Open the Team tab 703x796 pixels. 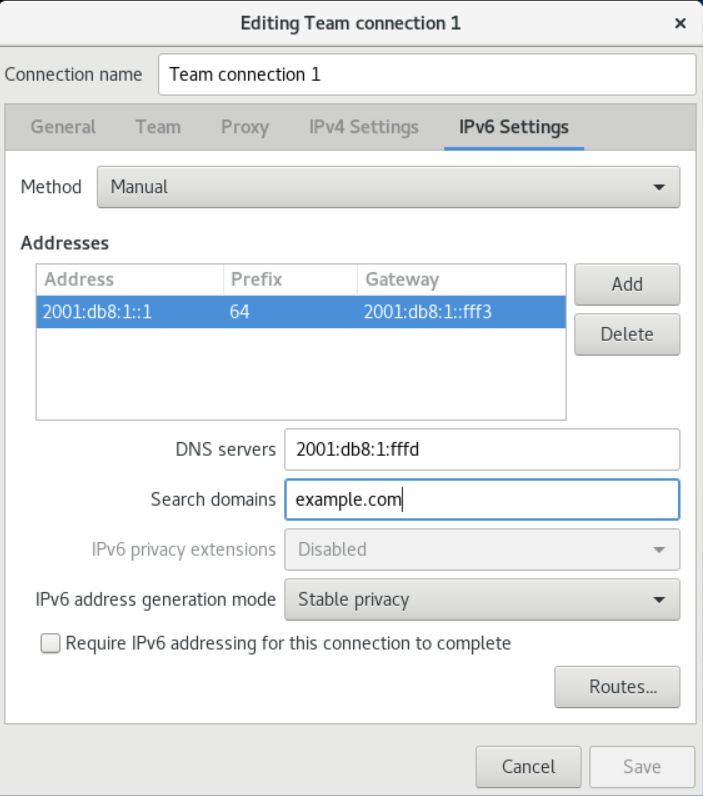click(158, 127)
